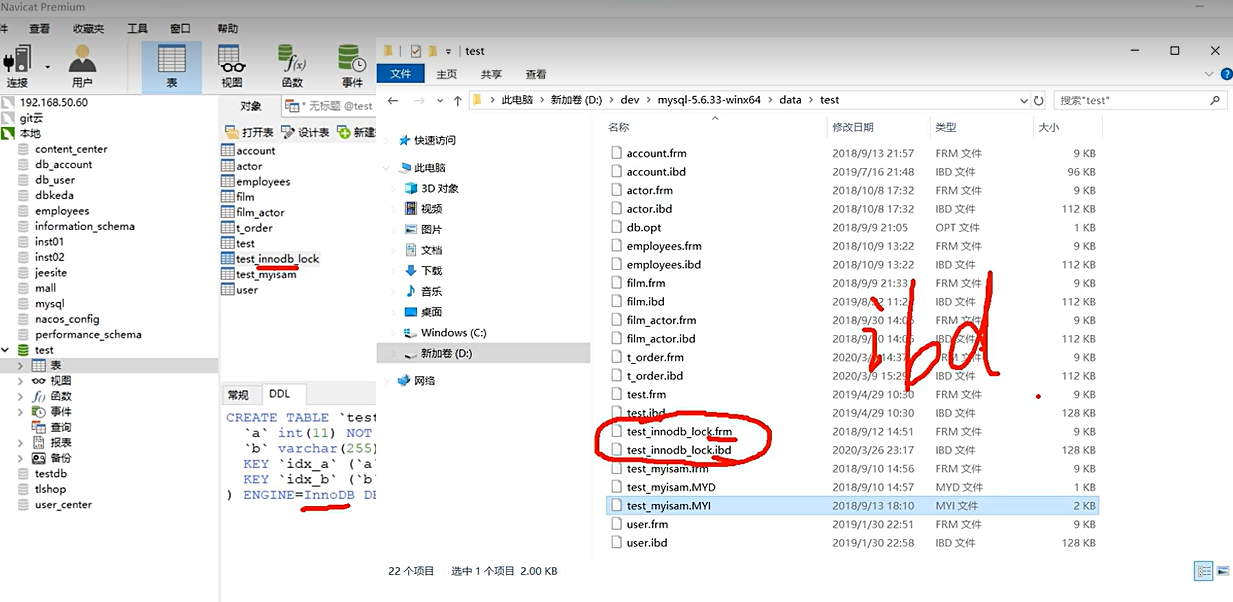1233x602 pixels.
Task: Click the data breadcrumb in address bar
Action: (789, 100)
